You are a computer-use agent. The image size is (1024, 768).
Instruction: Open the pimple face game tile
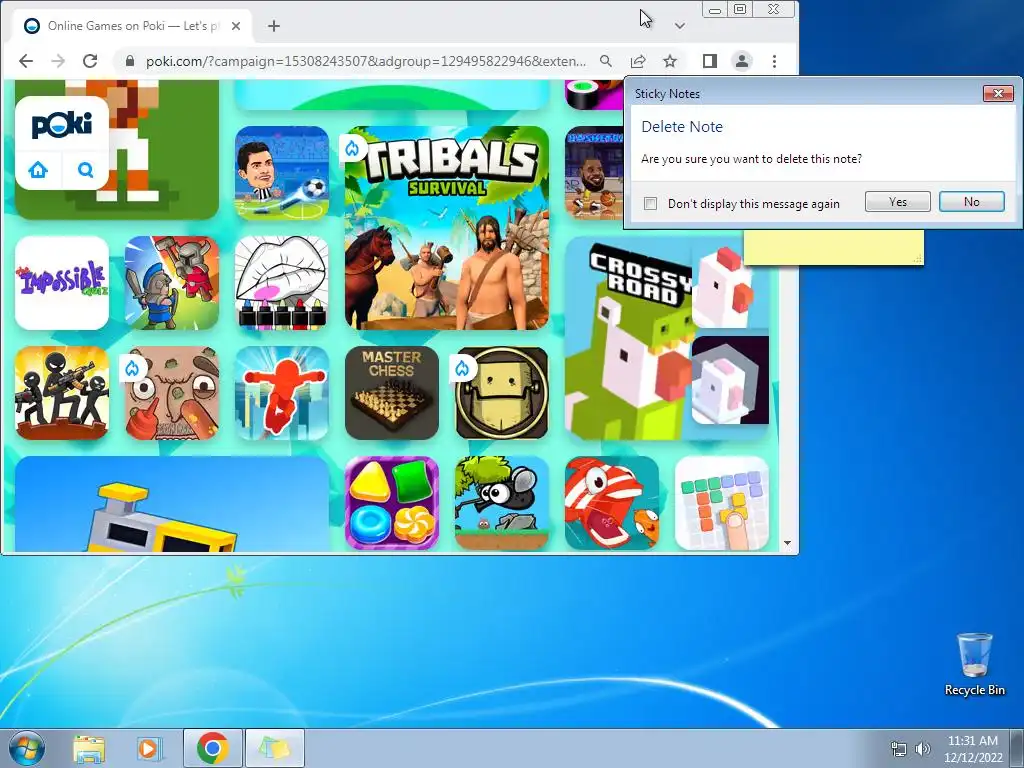[x=172, y=392]
